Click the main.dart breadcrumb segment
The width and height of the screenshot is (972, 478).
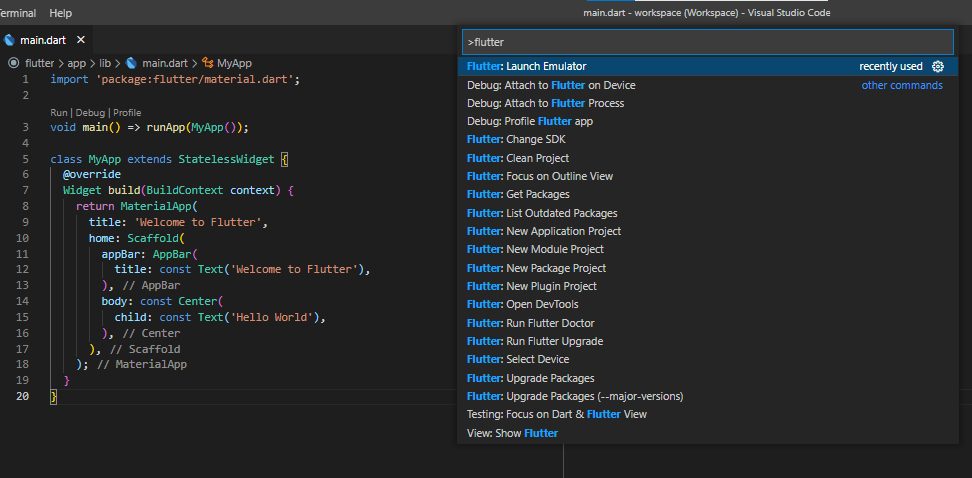(x=165, y=63)
